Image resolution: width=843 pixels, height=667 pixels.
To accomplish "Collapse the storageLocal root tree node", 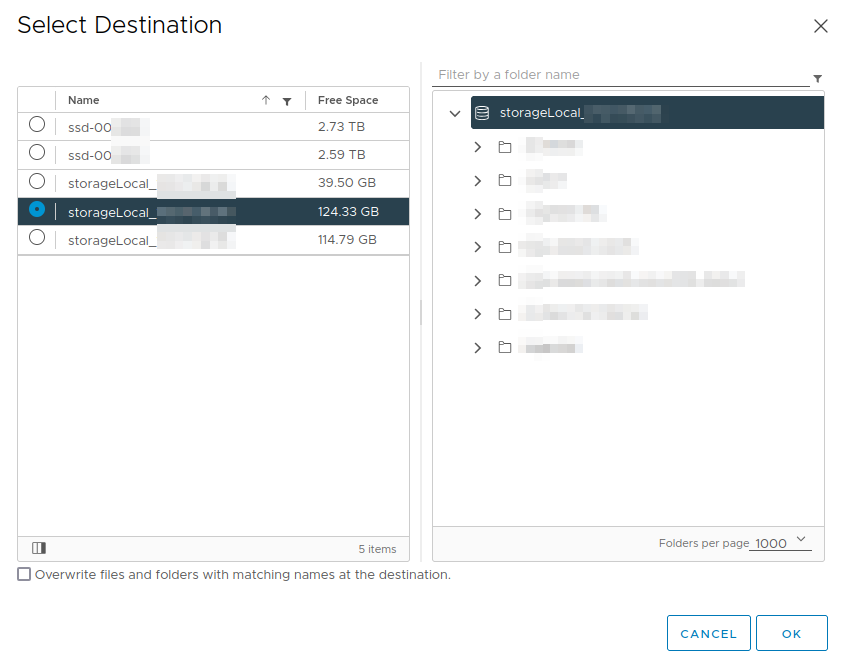I will (x=455, y=113).
